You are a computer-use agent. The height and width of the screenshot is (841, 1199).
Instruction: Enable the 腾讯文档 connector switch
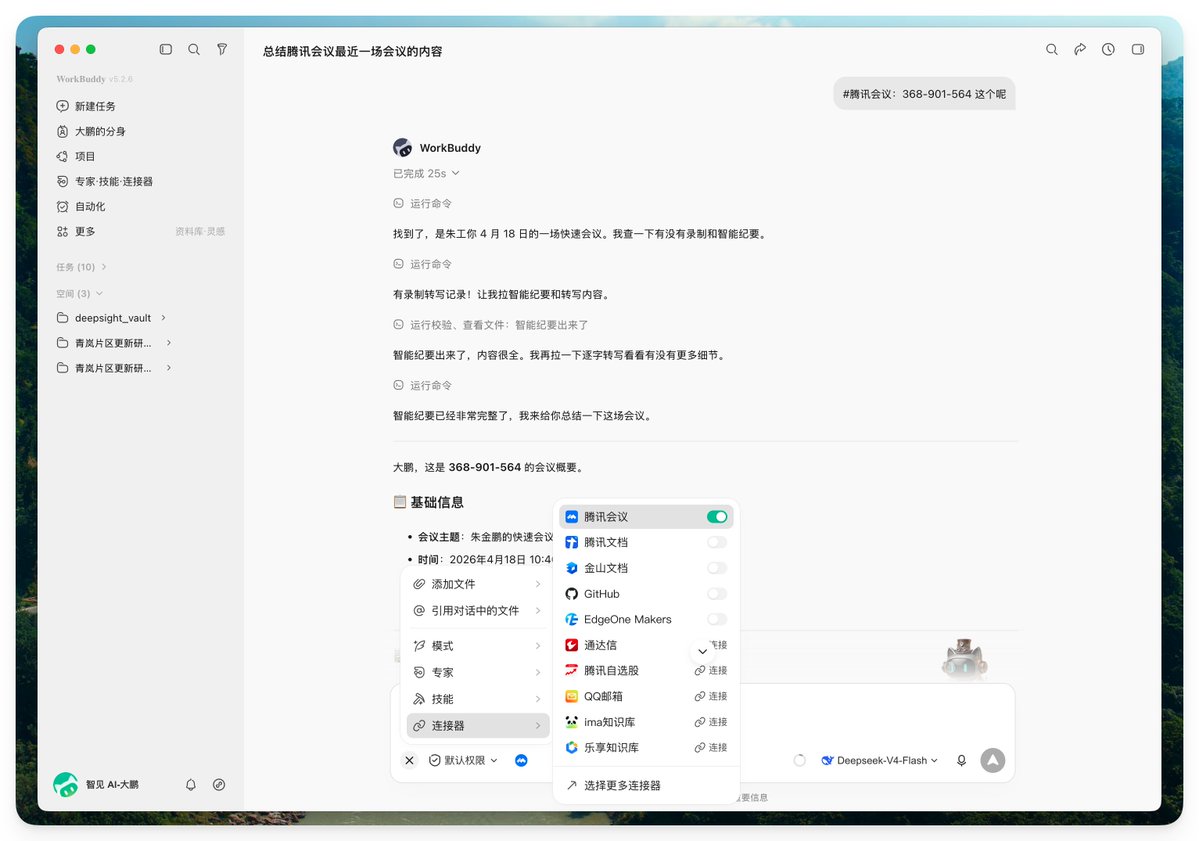click(x=717, y=542)
